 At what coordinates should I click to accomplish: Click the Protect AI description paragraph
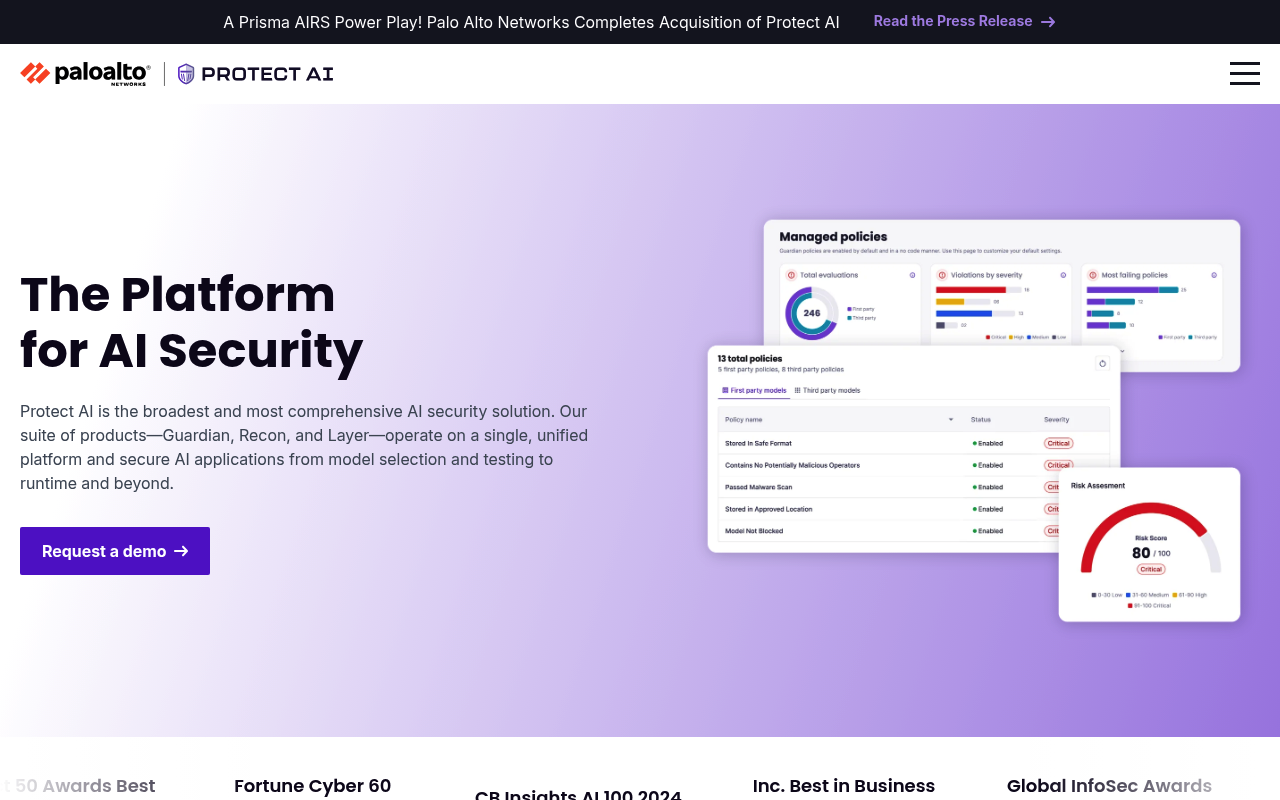click(304, 447)
